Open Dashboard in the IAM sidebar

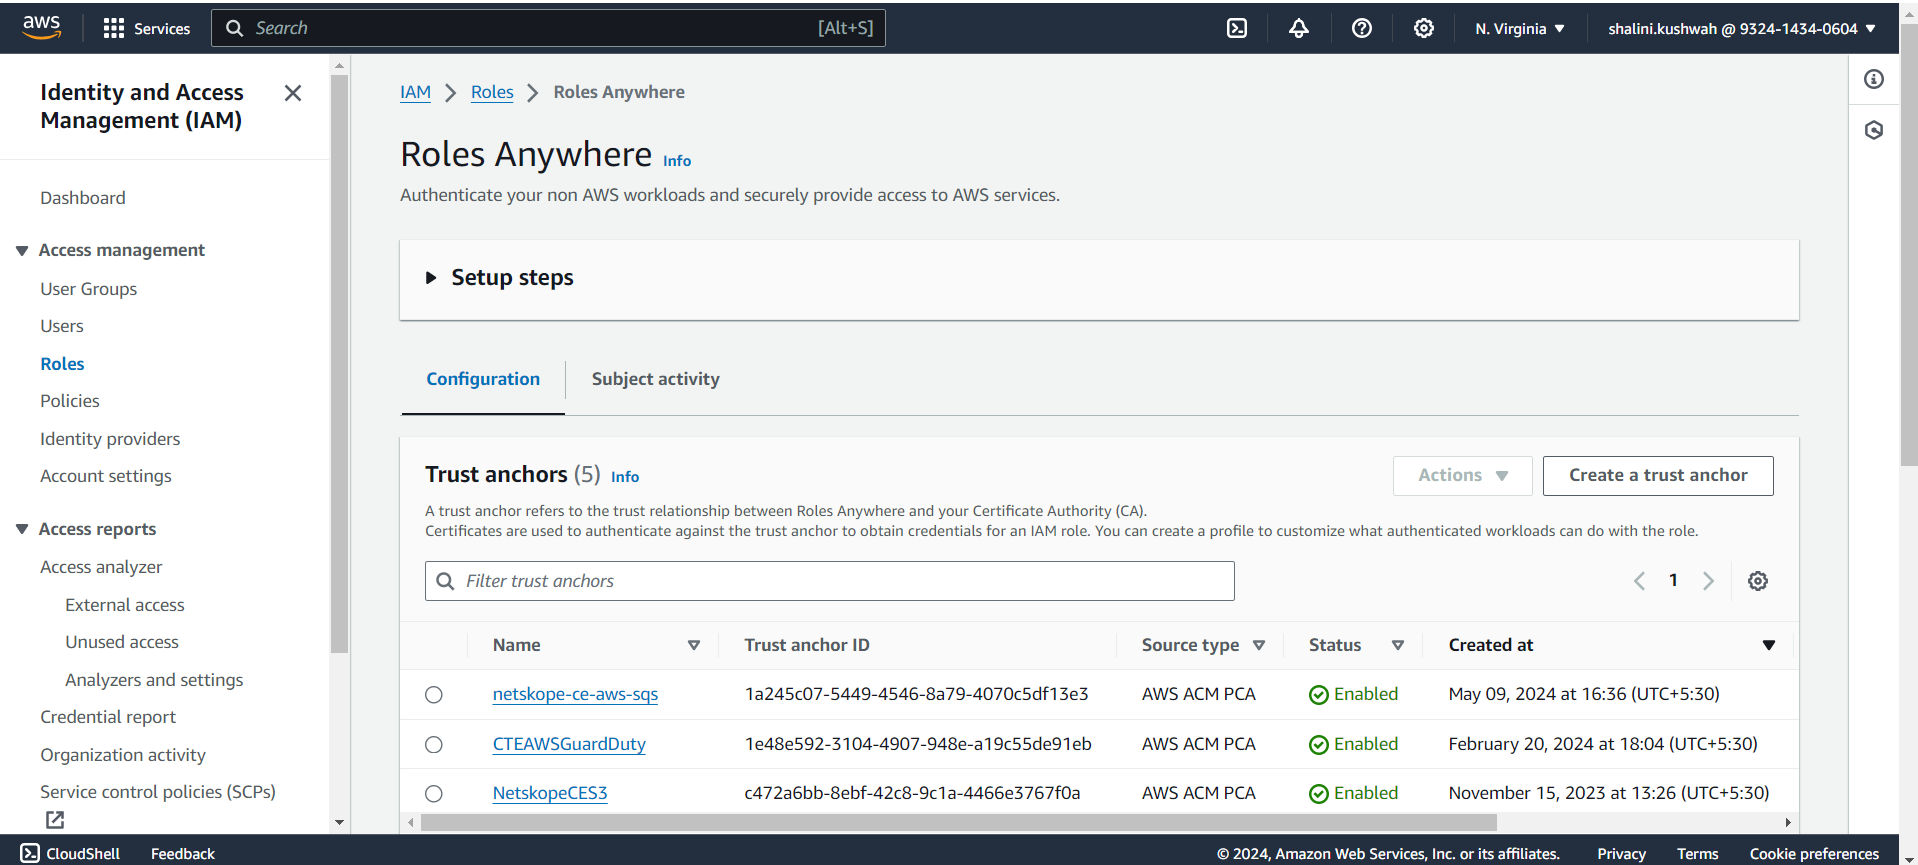[83, 198]
